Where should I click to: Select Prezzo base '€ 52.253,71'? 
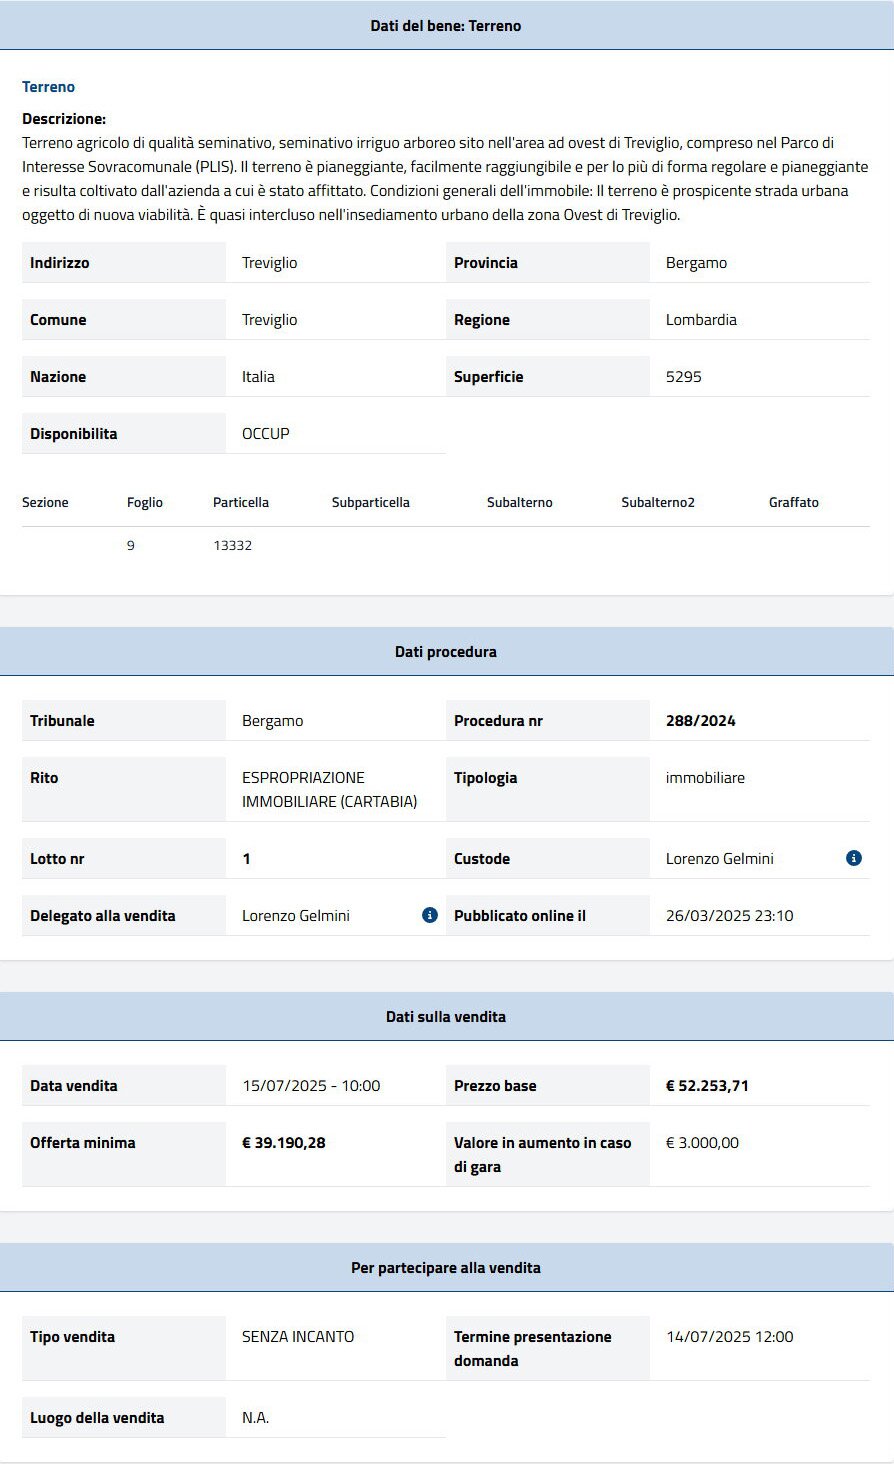click(707, 1086)
